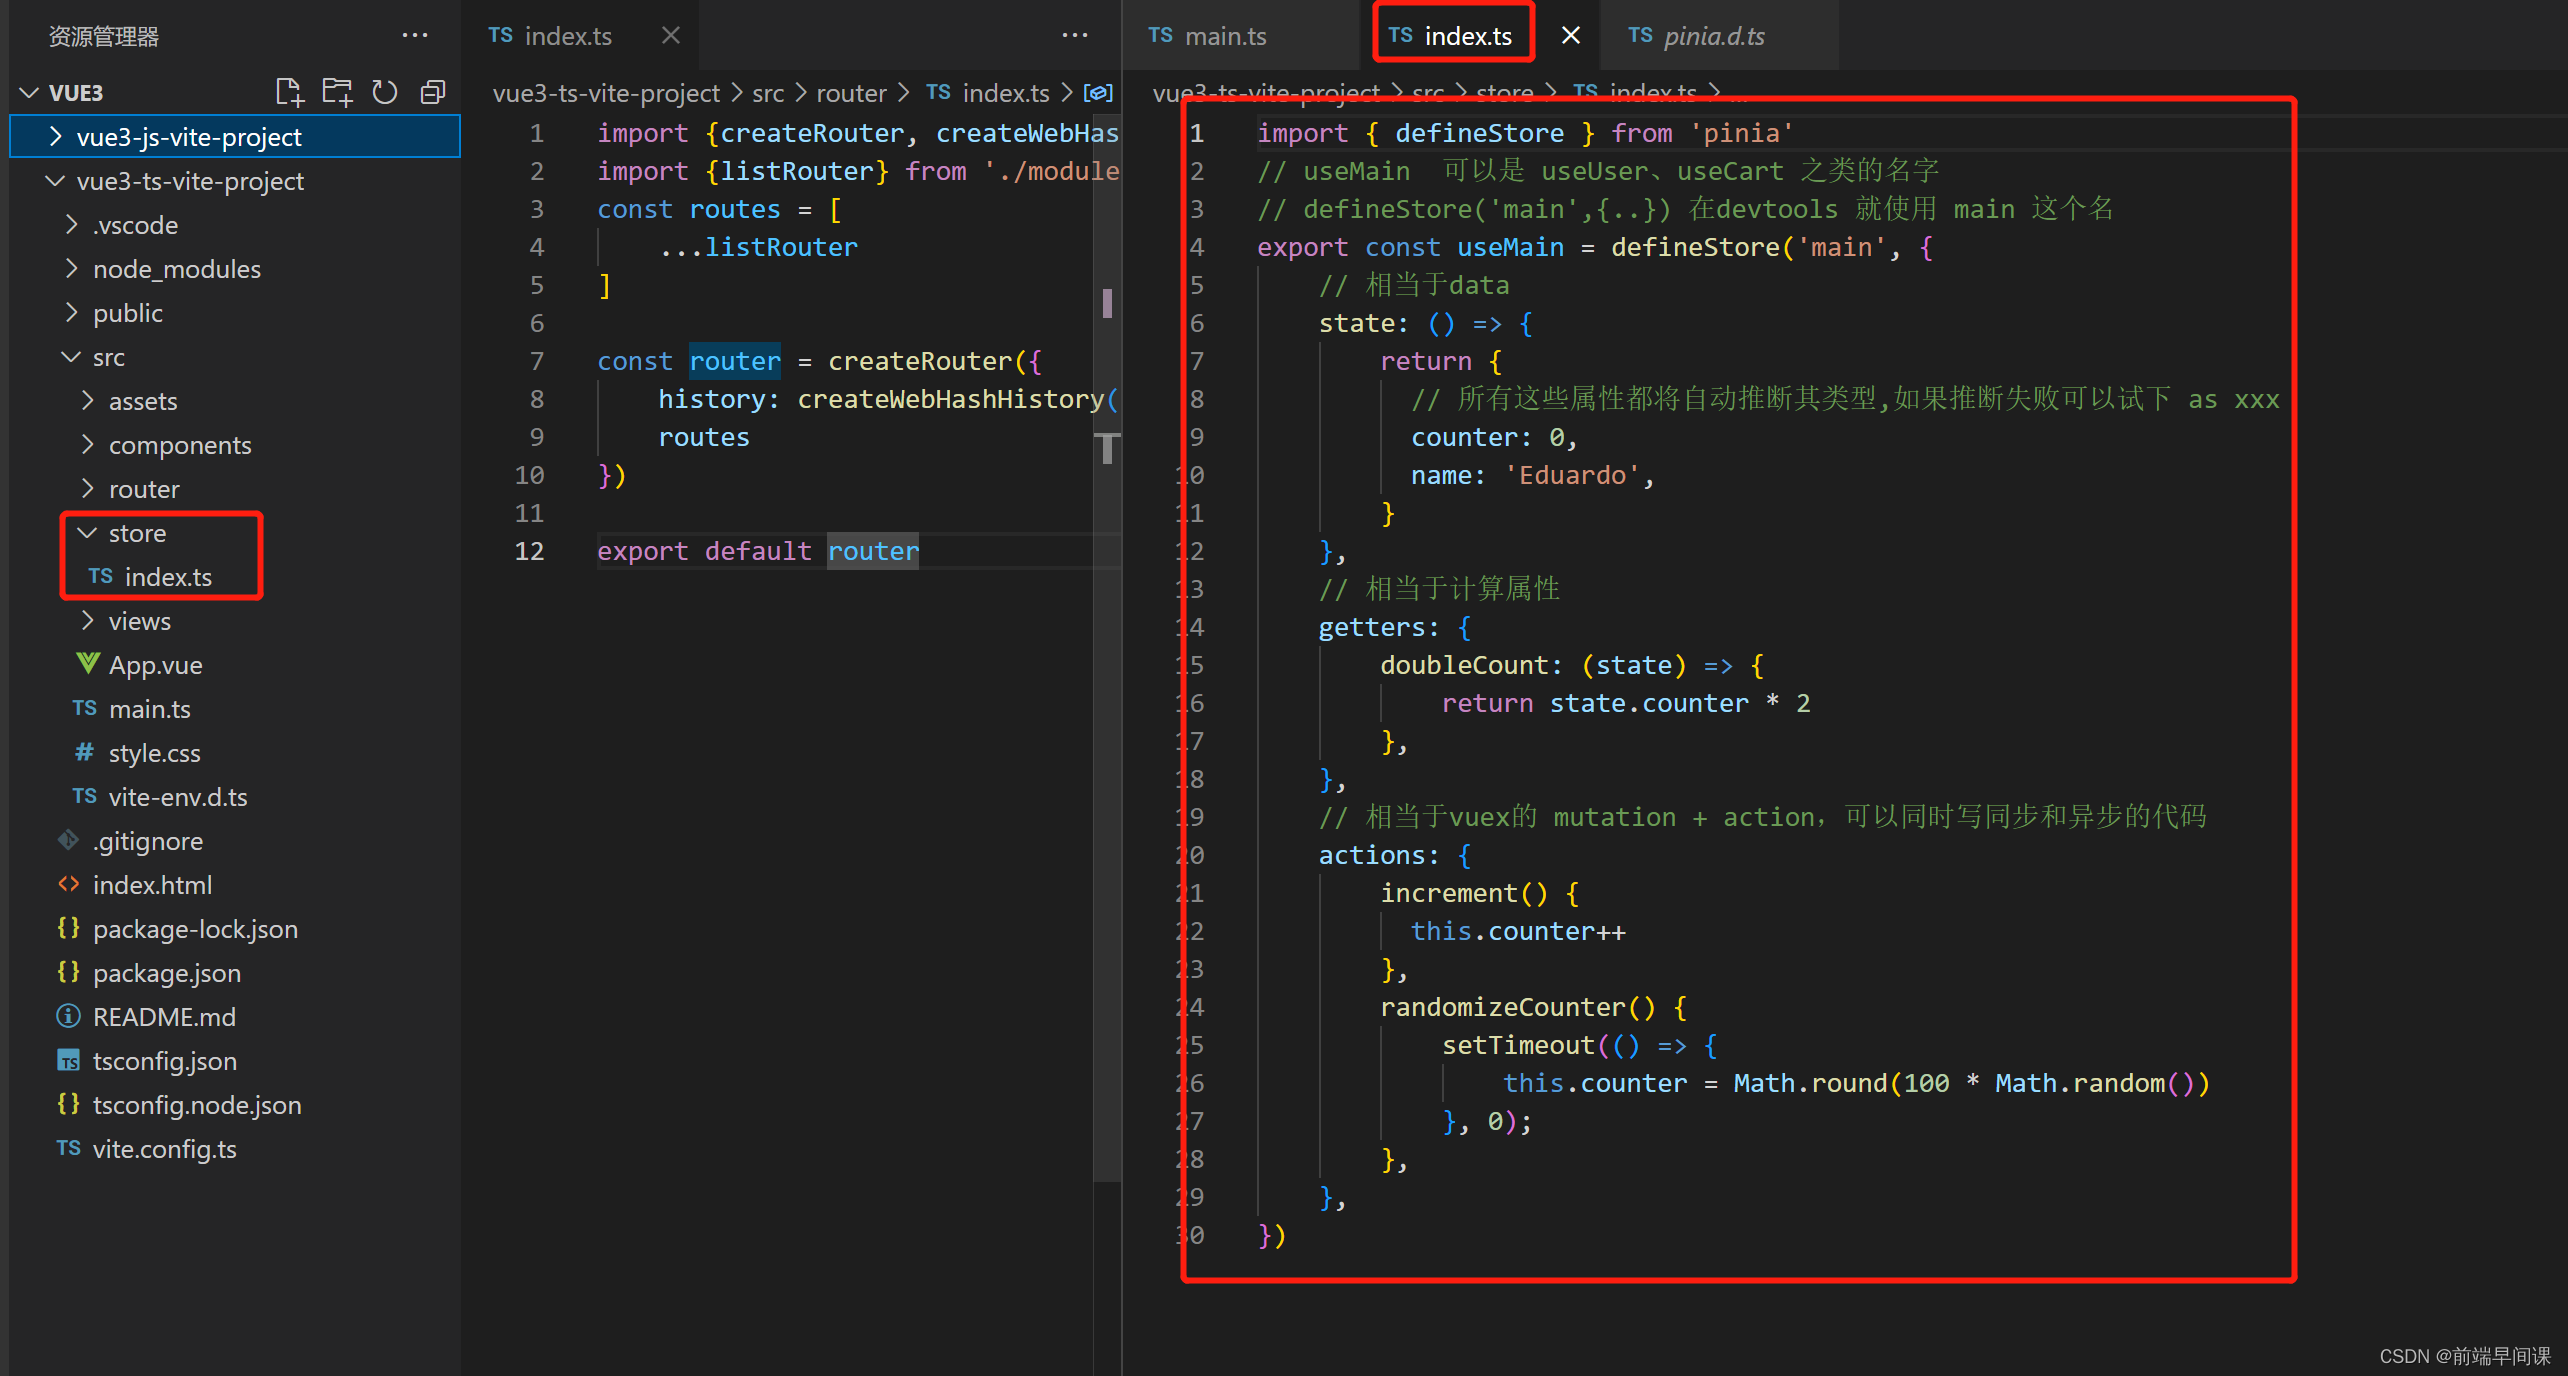Open store index.ts file in sidebar
The width and height of the screenshot is (2568, 1376).
[x=168, y=576]
